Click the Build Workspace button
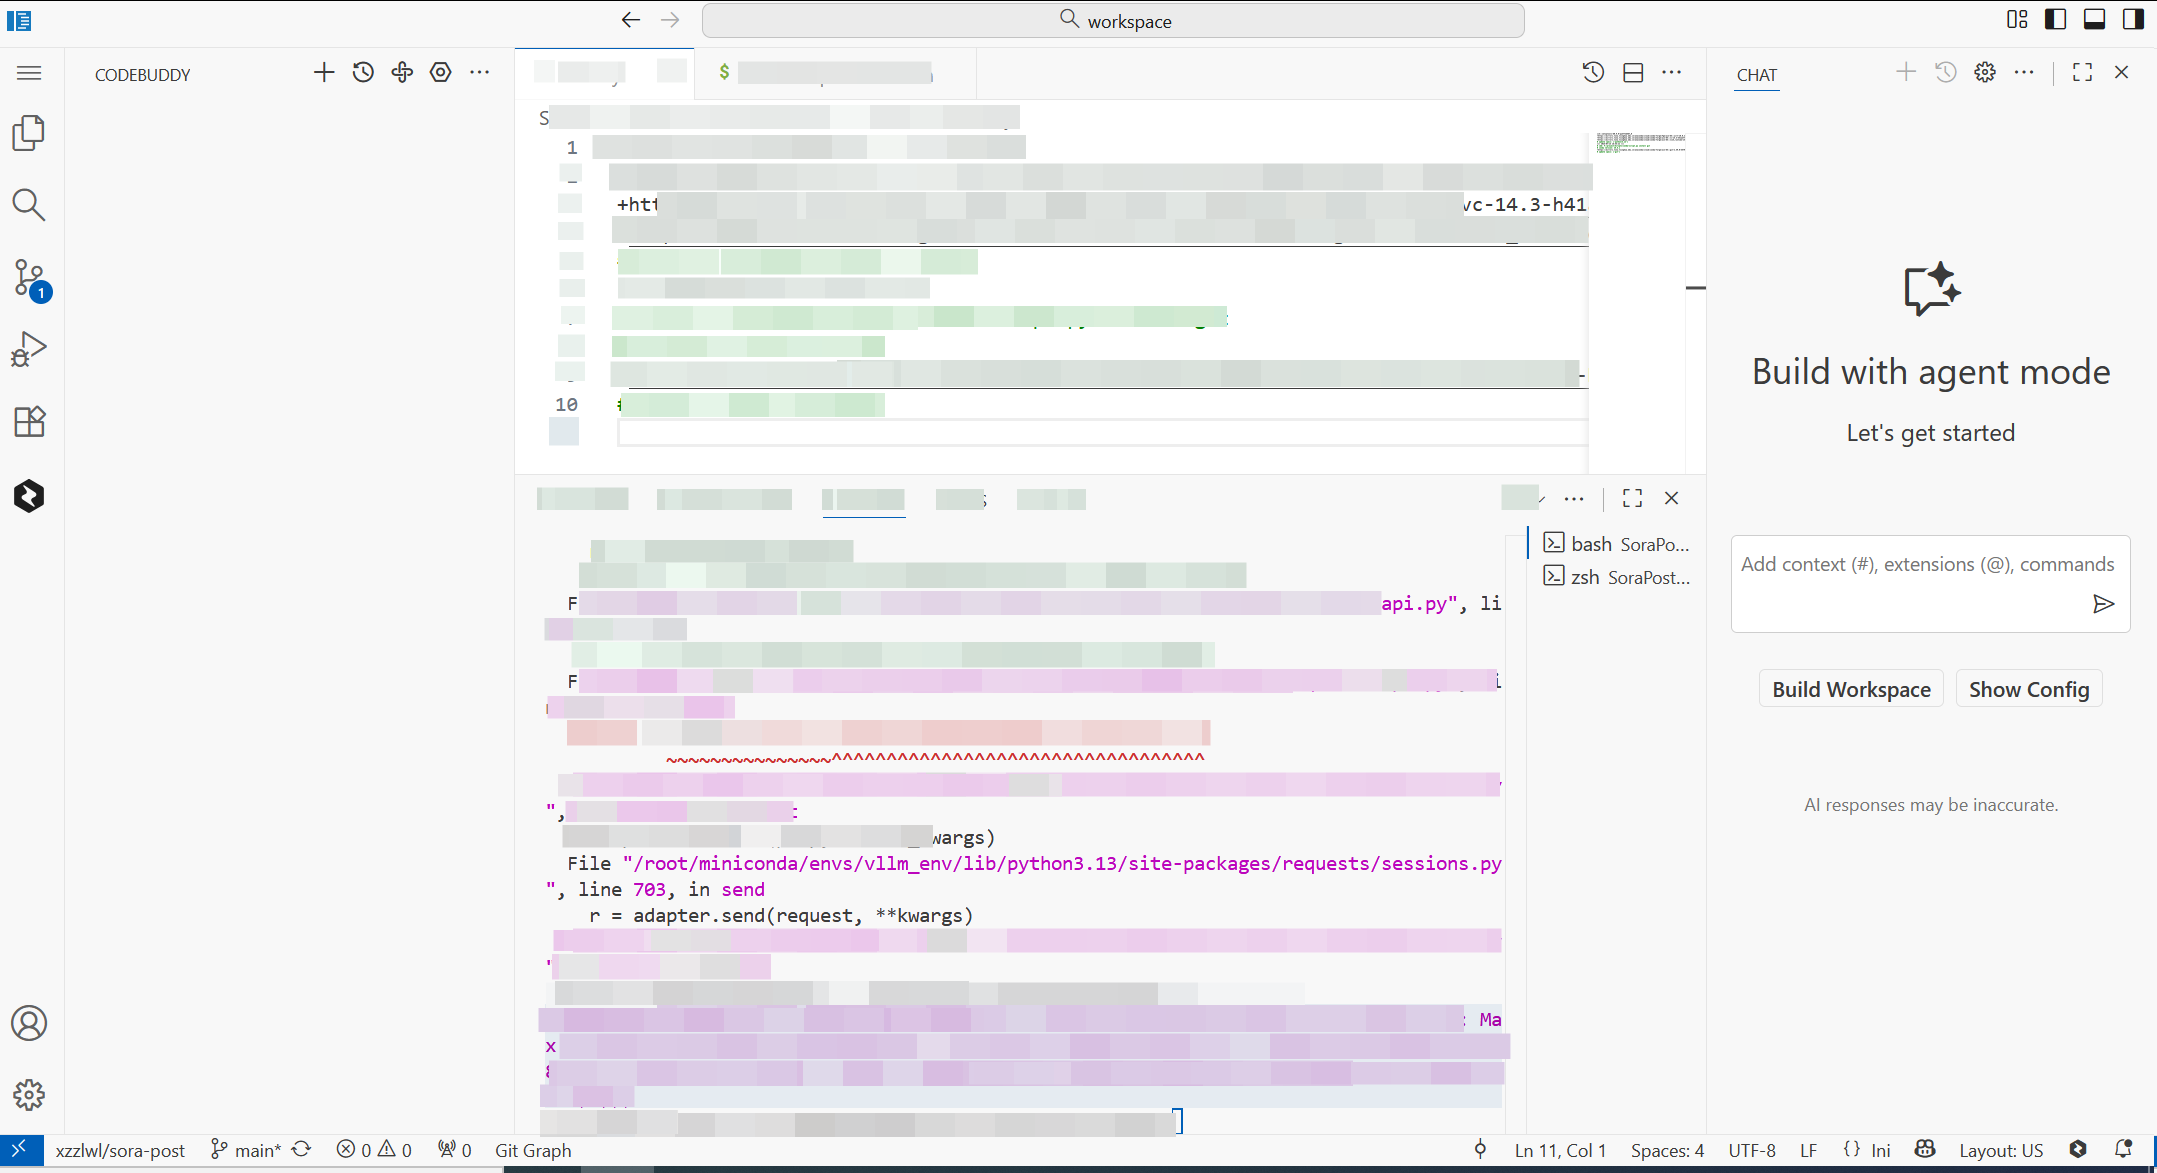This screenshot has height=1173, width=2157. click(x=1851, y=689)
